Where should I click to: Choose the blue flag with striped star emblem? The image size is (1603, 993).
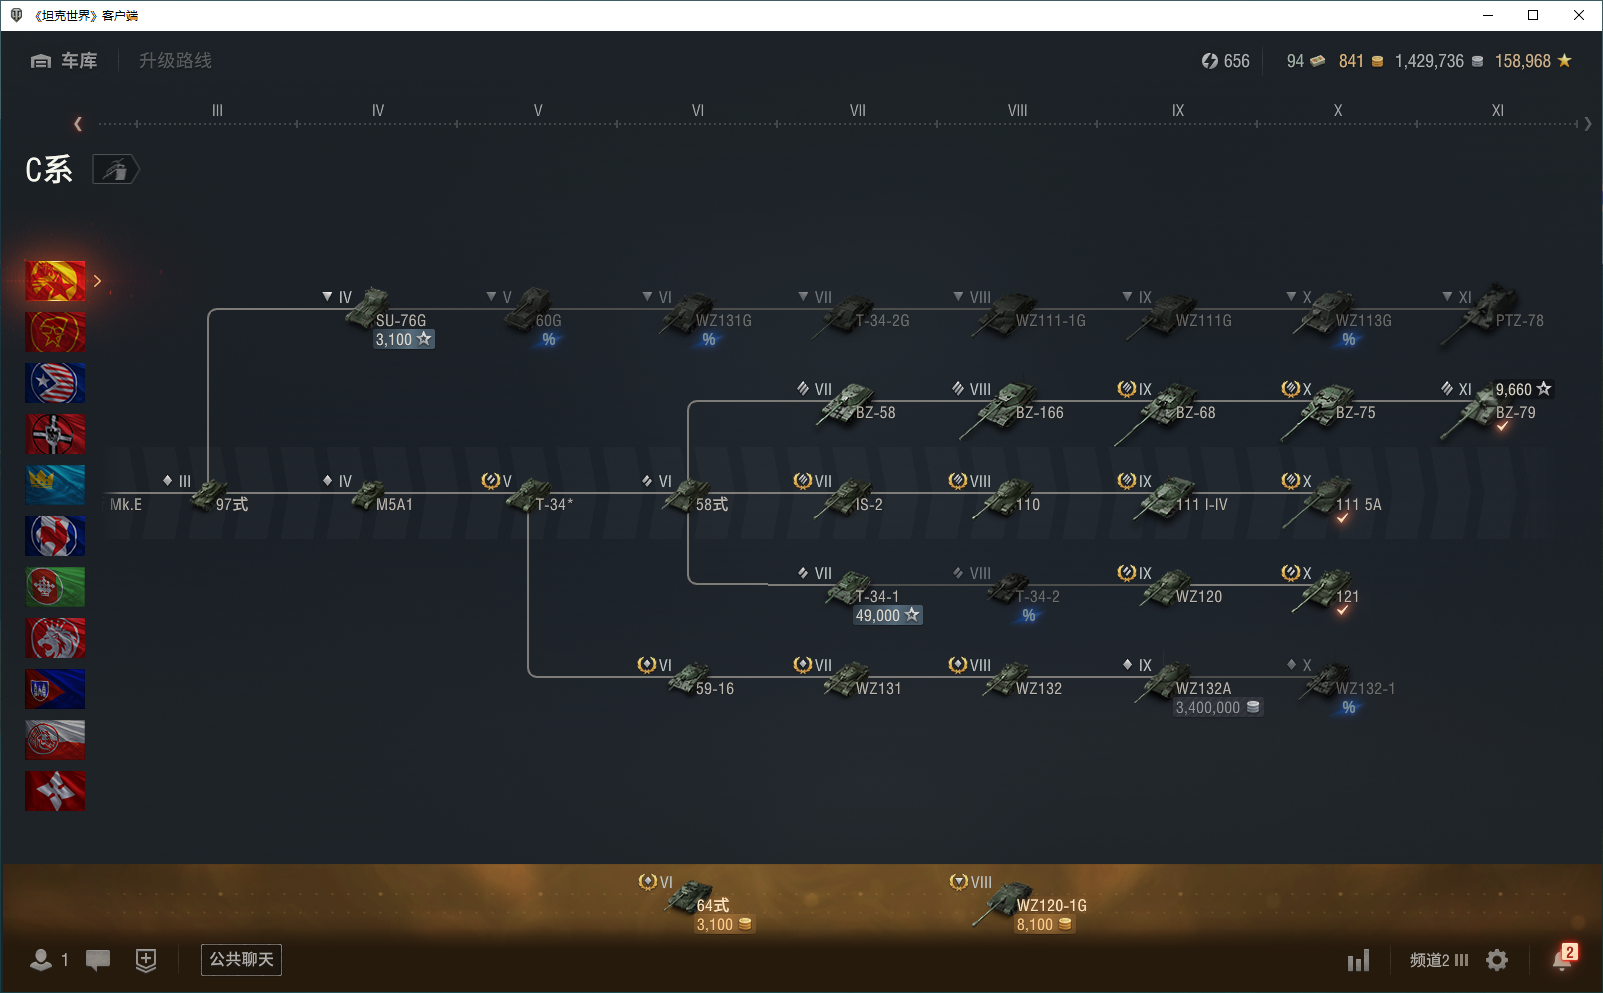coord(55,383)
